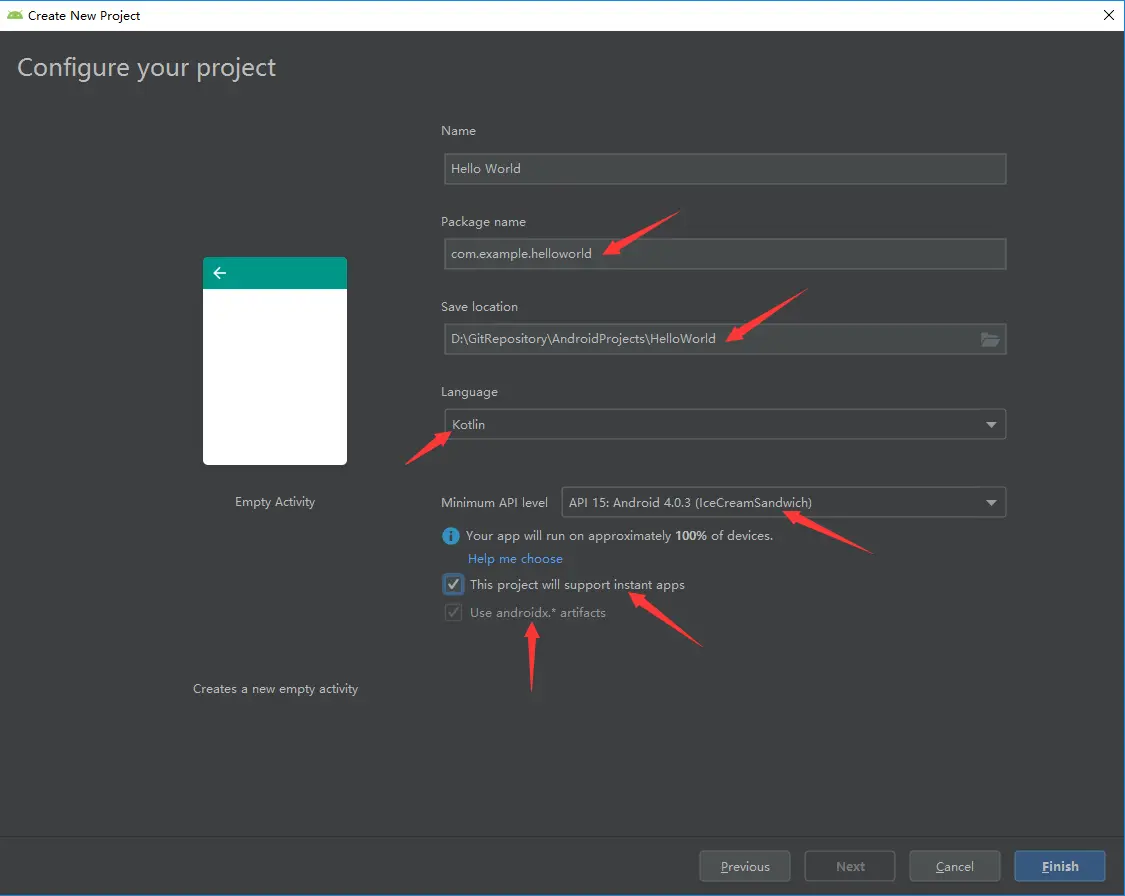Open the Help me choose link
Image resolution: width=1125 pixels, height=896 pixels.
[515, 559]
